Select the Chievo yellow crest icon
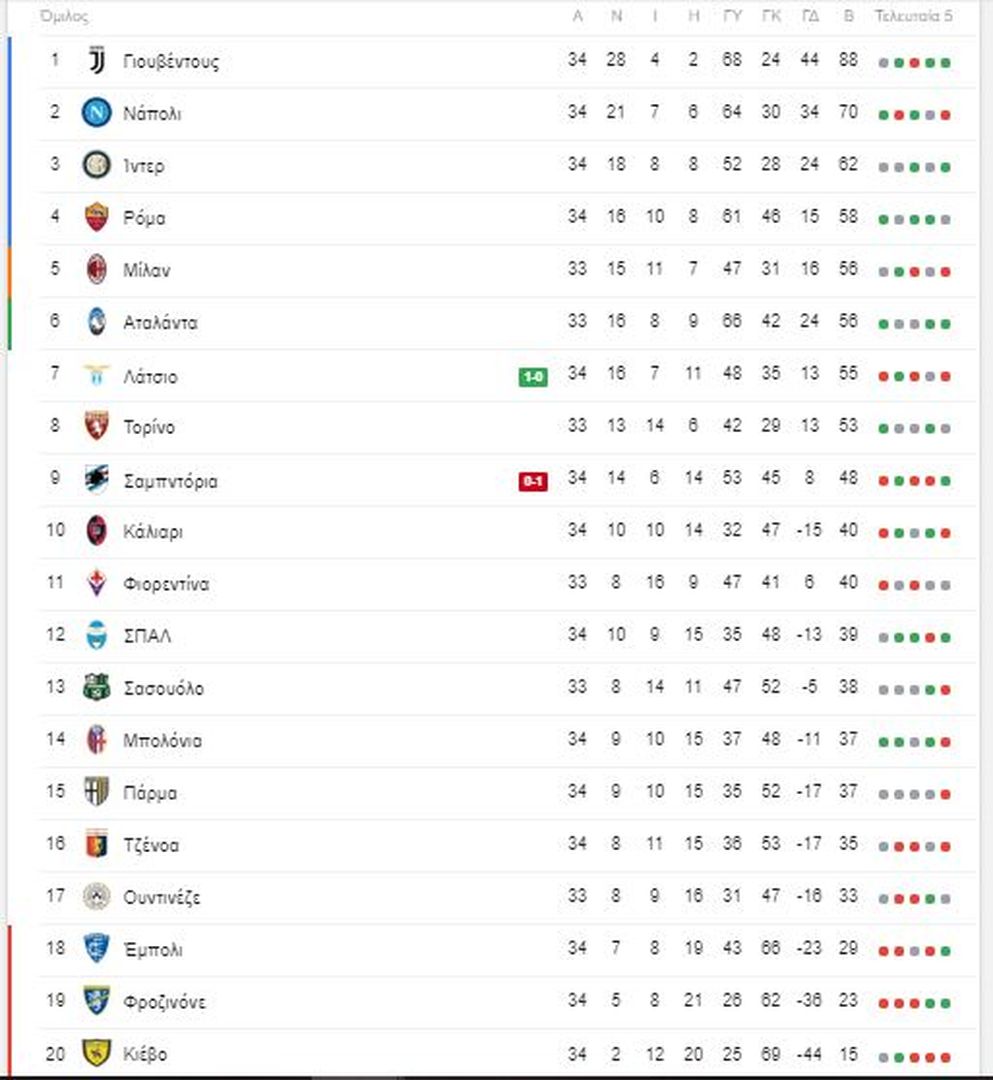The height and width of the screenshot is (1080, 993). (x=96, y=1053)
